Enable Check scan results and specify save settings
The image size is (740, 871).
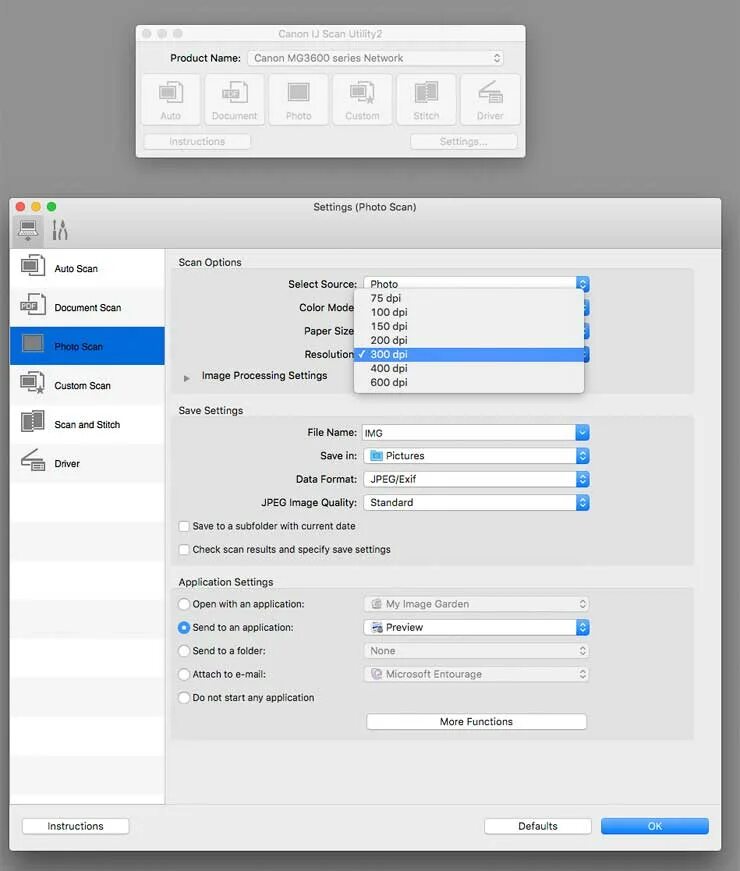coord(184,549)
